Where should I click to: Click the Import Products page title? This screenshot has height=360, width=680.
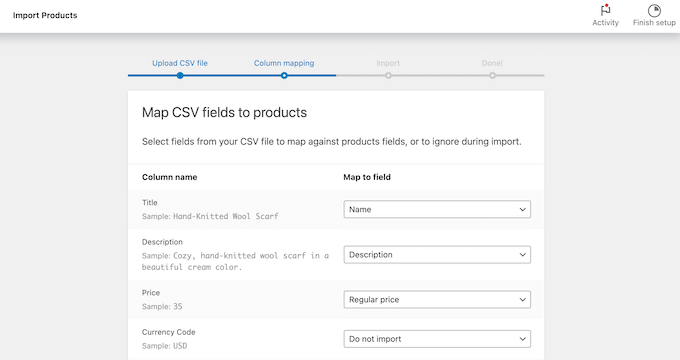(45, 16)
